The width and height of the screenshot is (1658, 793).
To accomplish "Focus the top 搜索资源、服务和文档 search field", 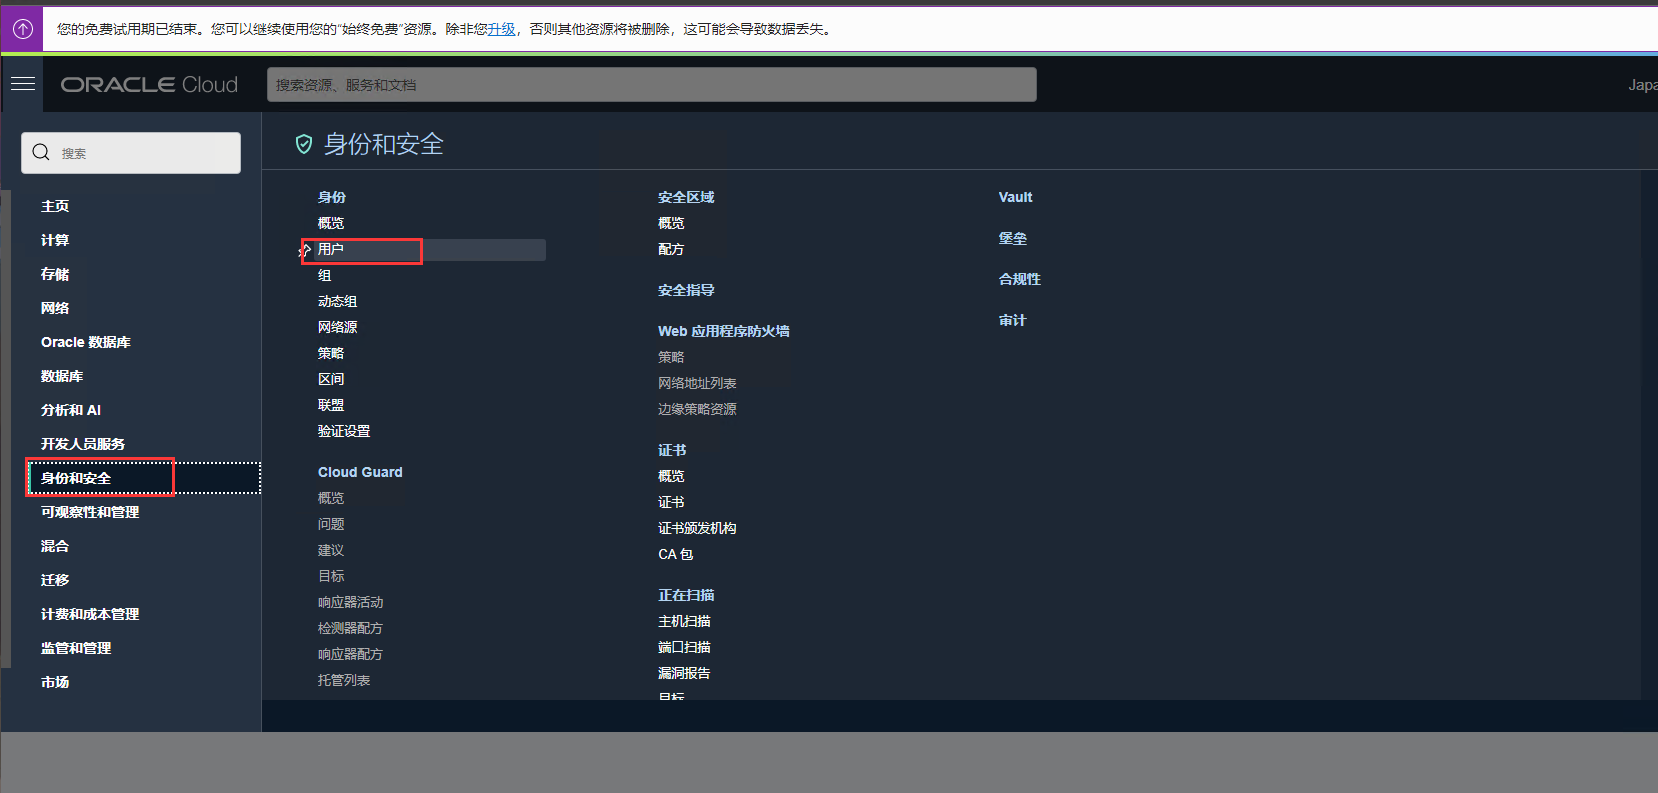I will (x=651, y=85).
